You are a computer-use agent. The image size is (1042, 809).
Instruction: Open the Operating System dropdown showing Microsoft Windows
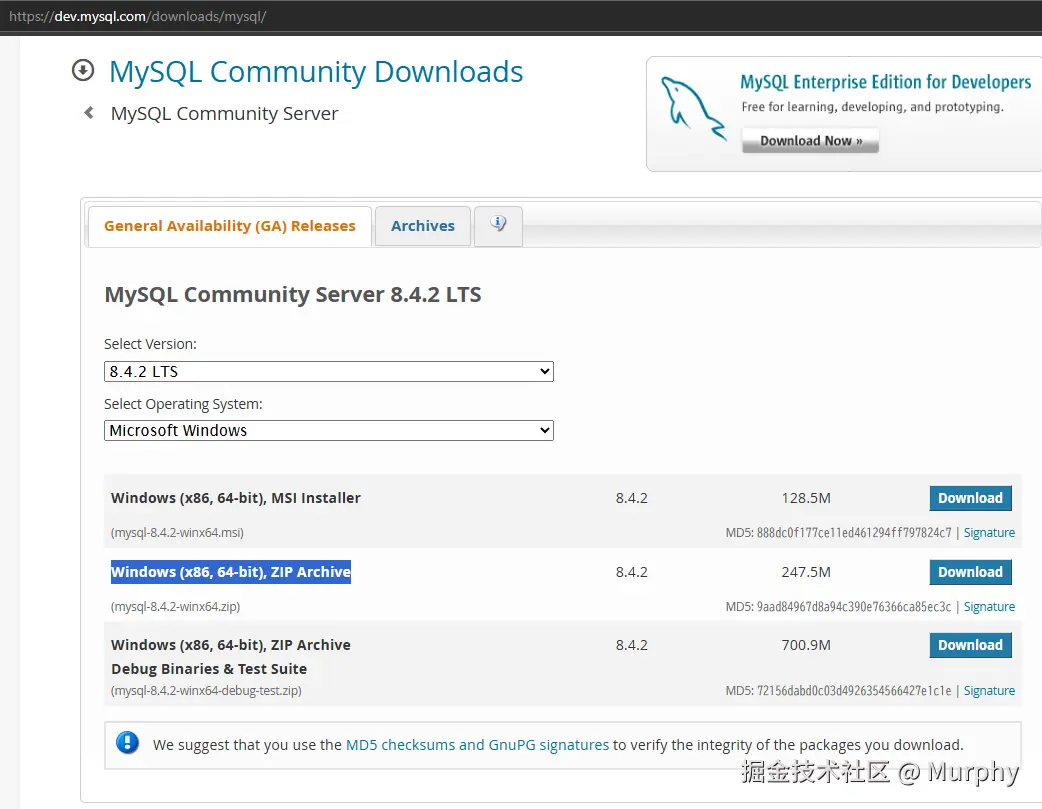tap(328, 430)
